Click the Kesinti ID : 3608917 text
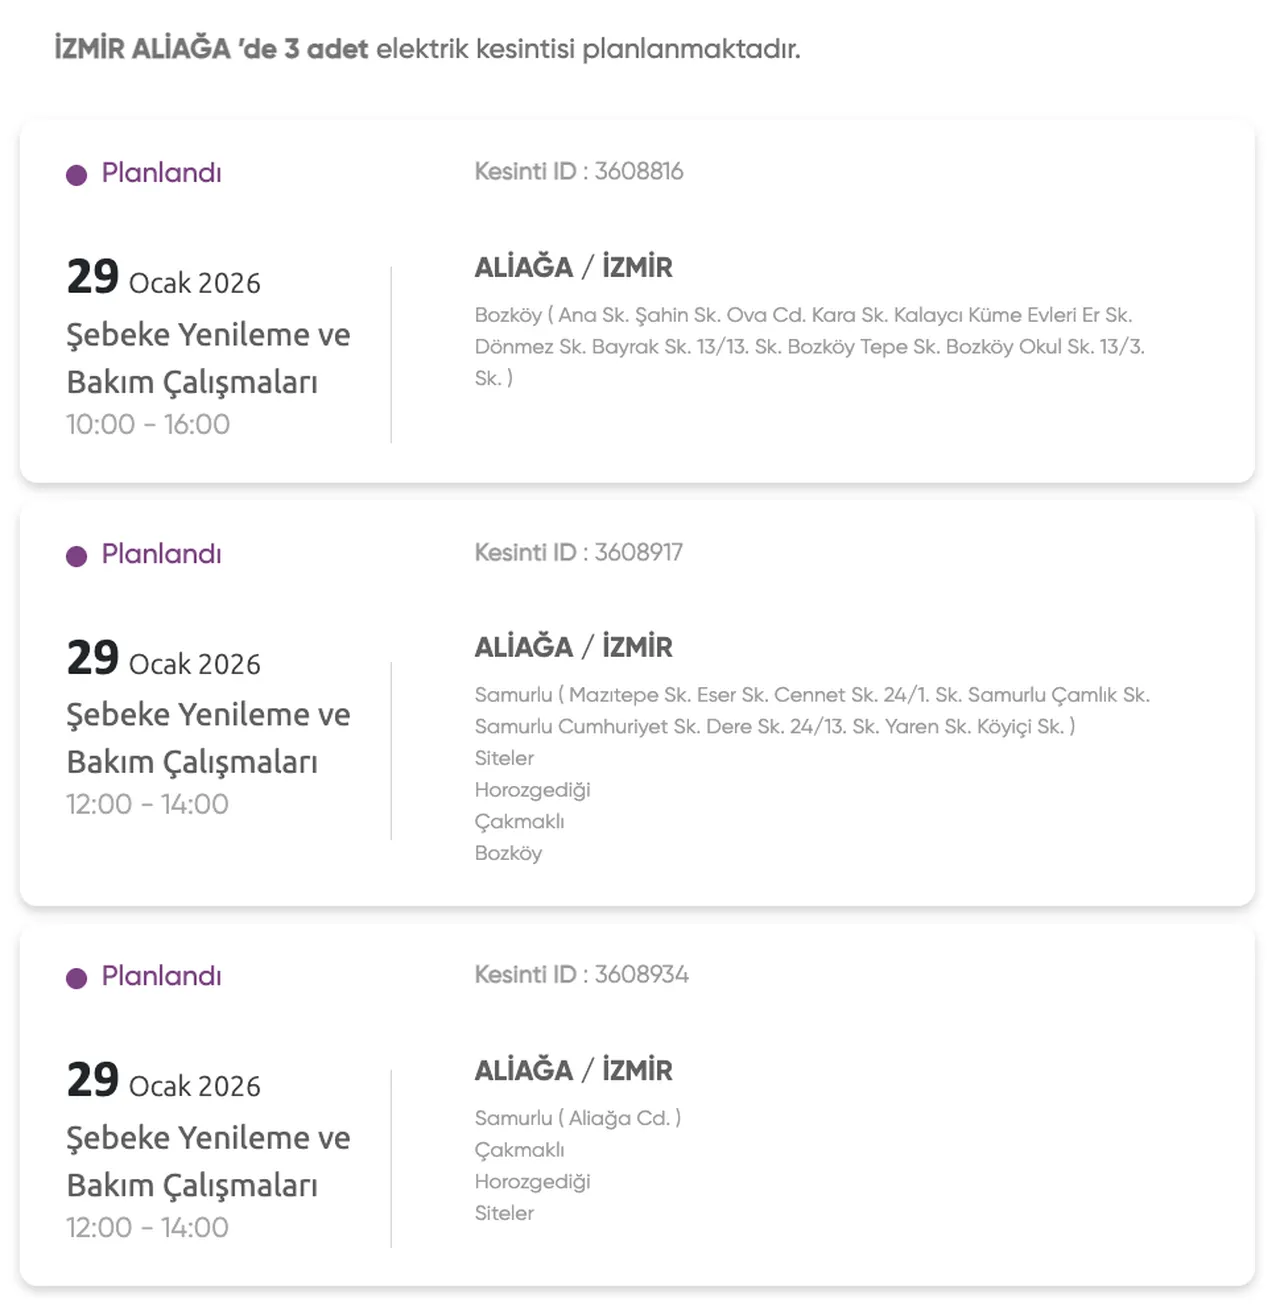Viewport: 1280px width, 1311px height. click(578, 552)
